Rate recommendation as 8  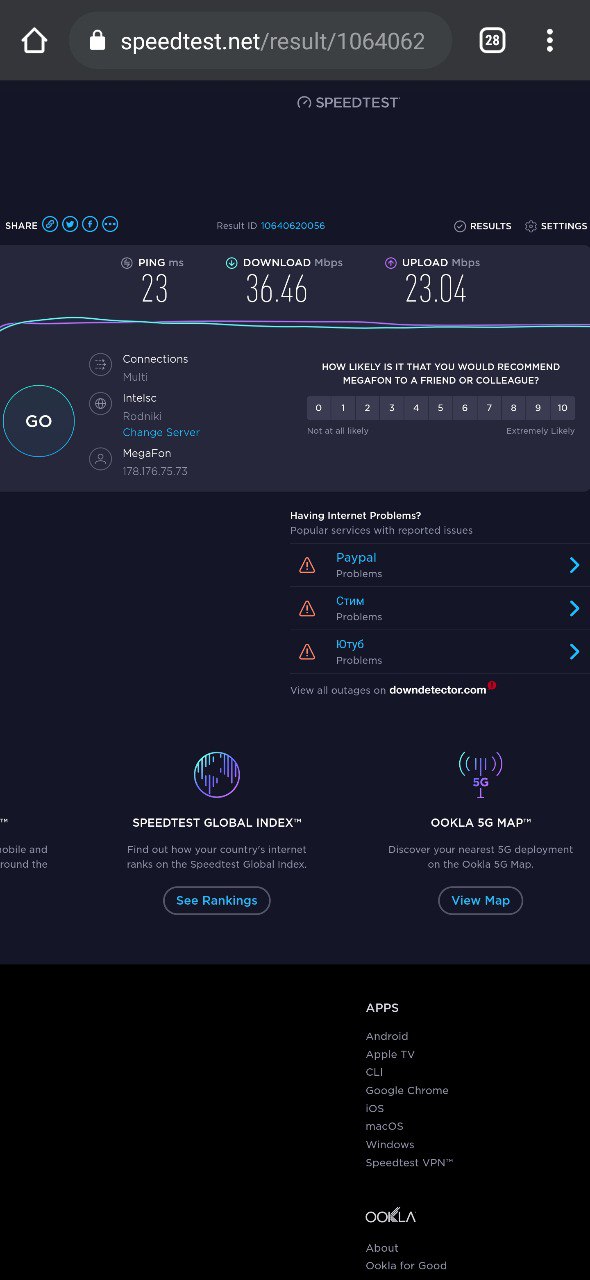[514, 408]
